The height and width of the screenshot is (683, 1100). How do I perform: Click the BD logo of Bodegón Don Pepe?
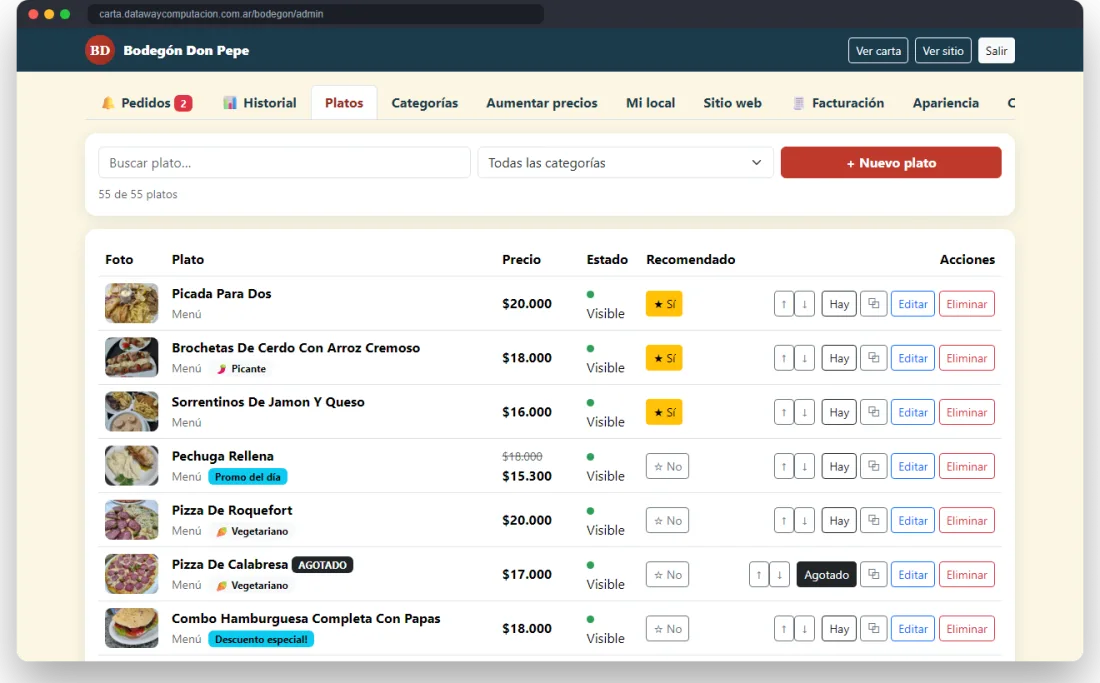click(100, 50)
